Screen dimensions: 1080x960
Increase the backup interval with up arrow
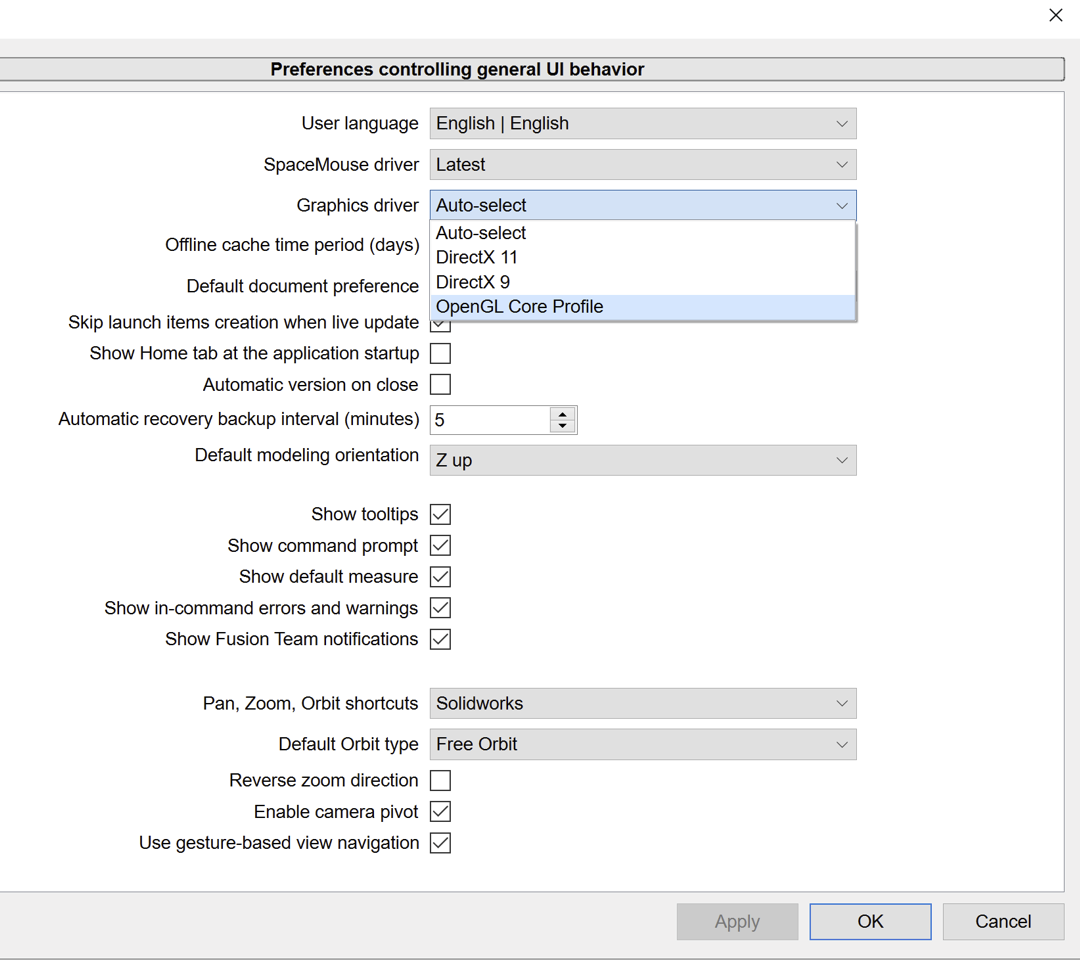[563, 414]
